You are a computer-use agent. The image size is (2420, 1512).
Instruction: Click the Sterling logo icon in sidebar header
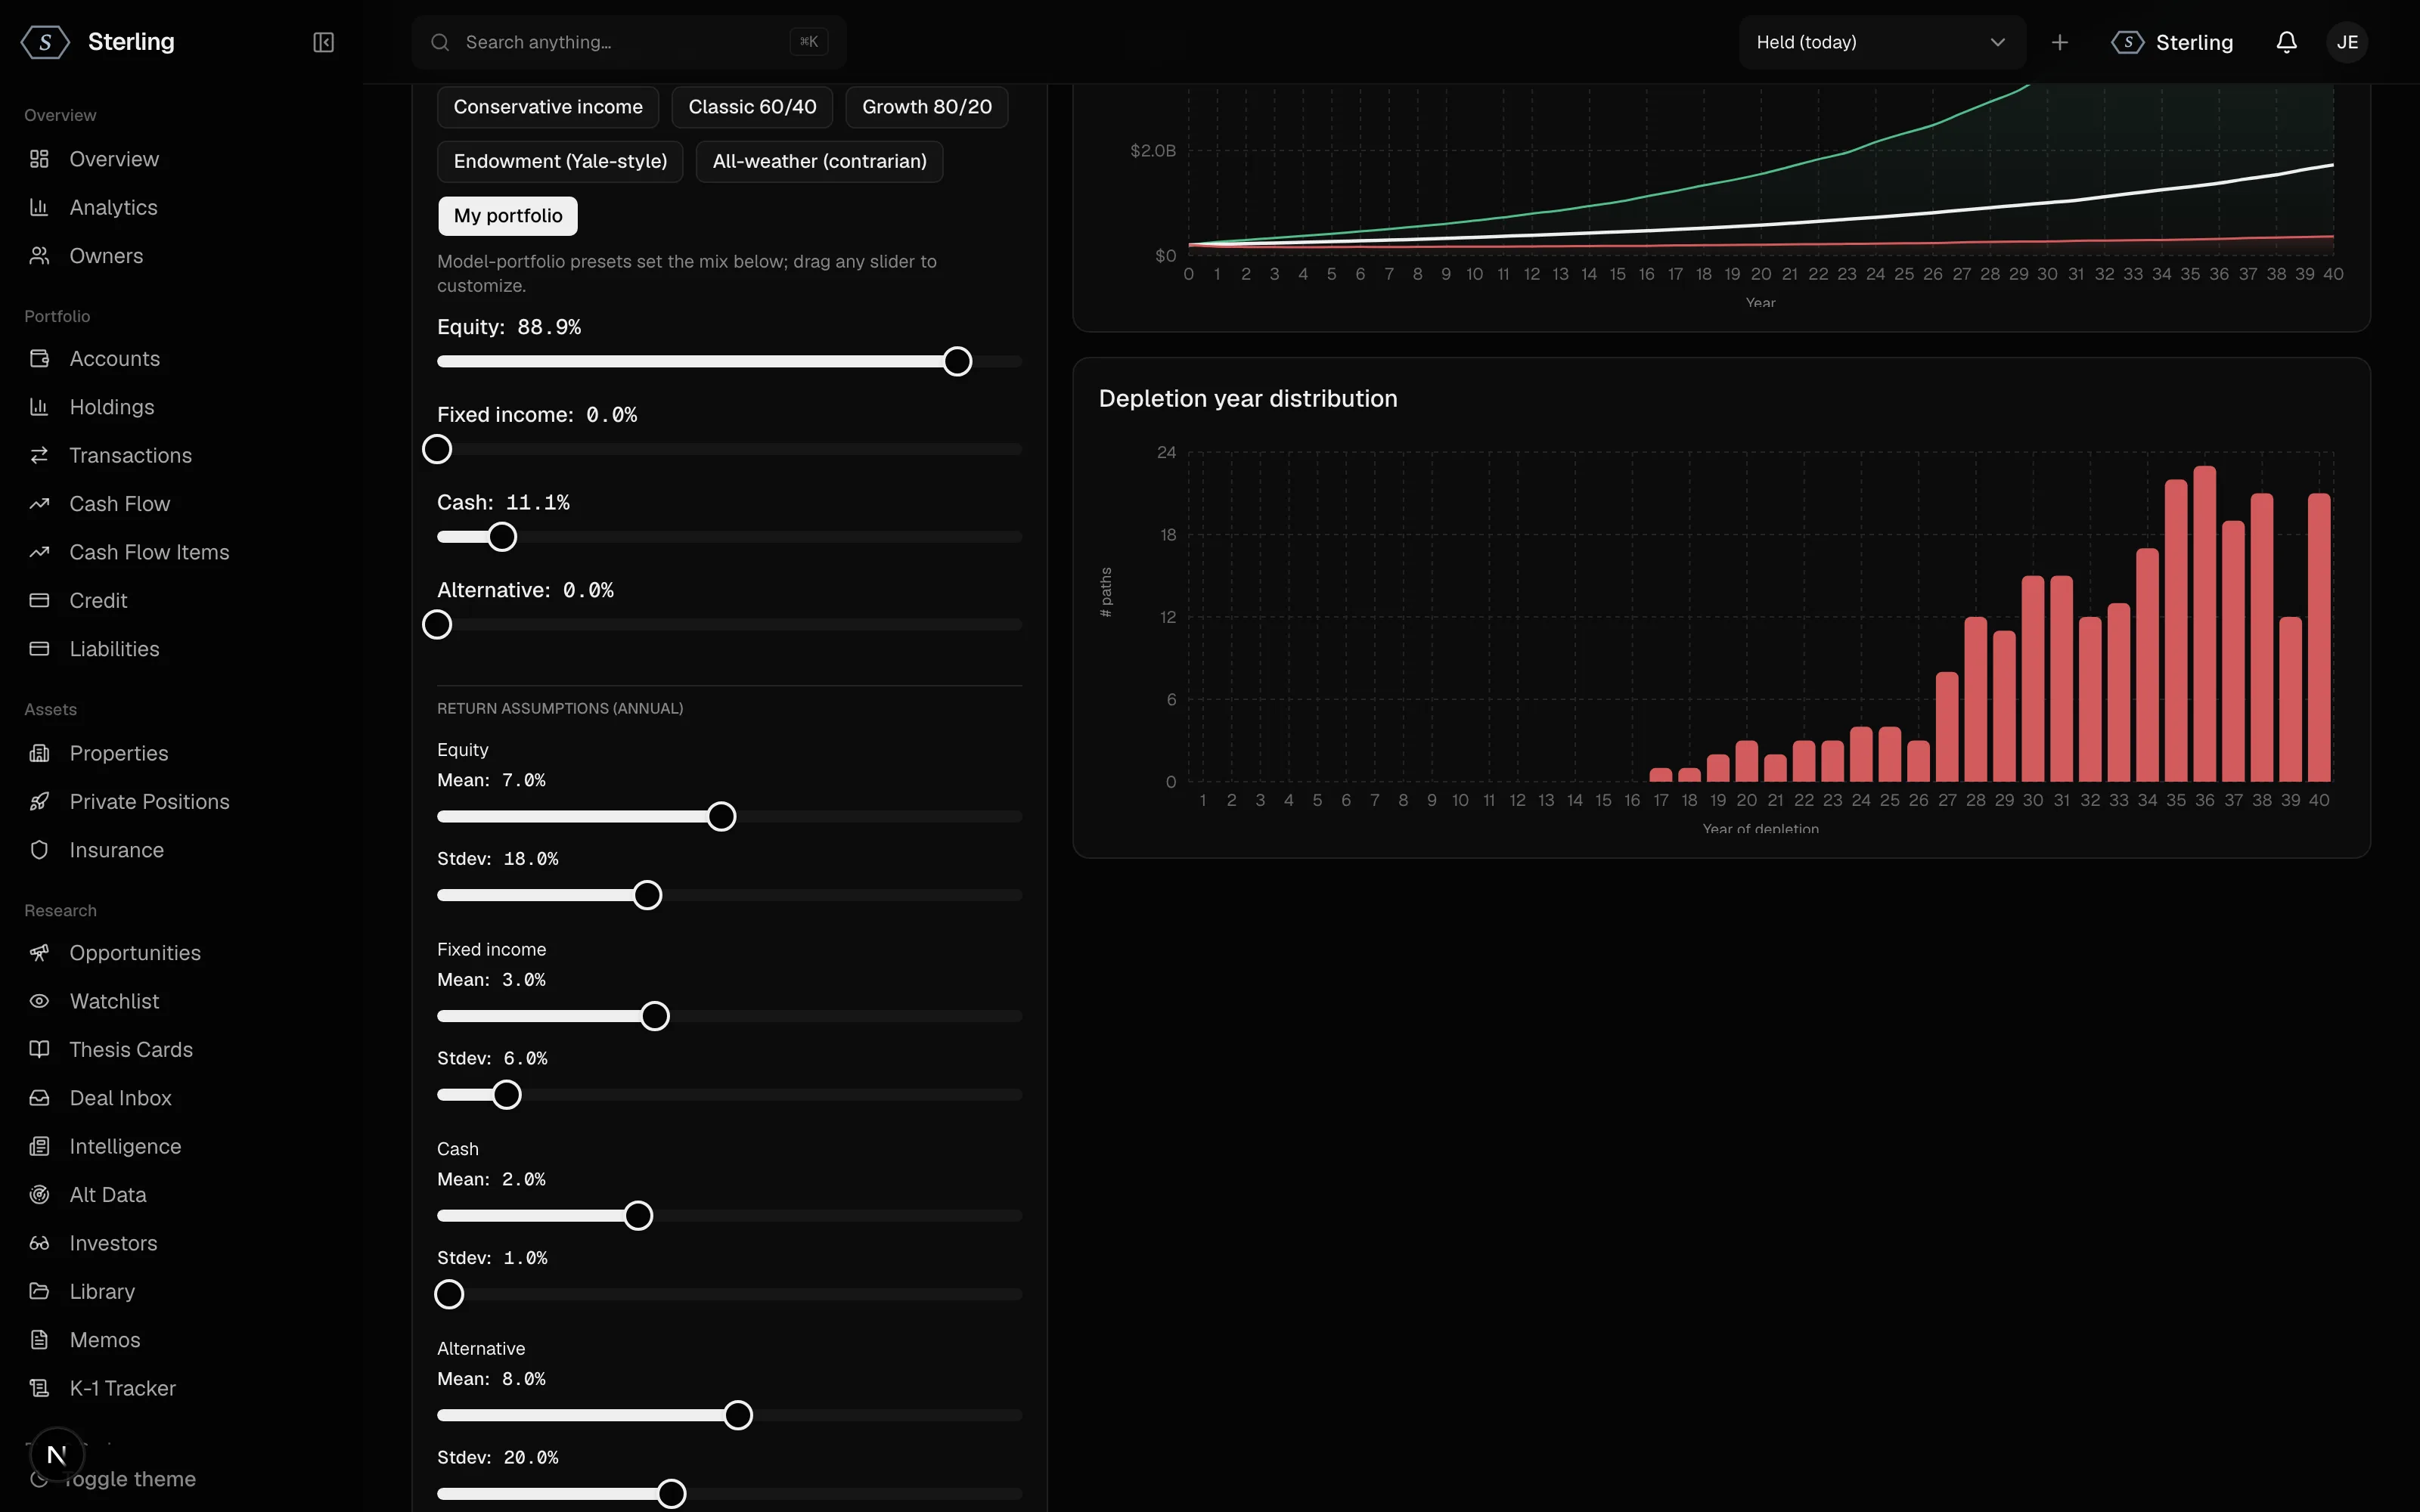[45, 42]
